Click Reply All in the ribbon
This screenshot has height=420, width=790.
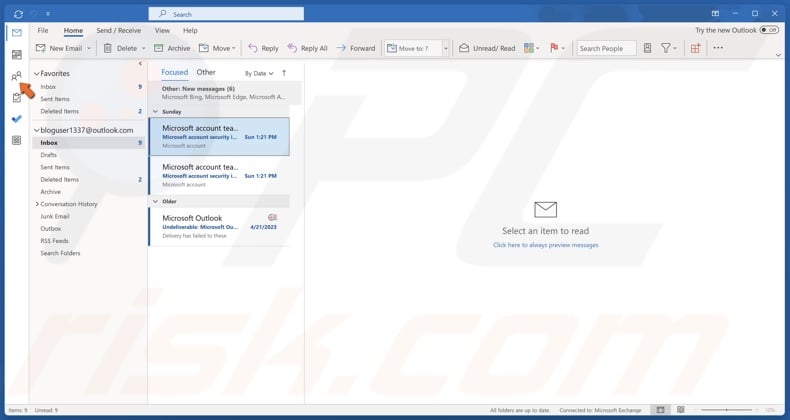click(x=307, y=48)
